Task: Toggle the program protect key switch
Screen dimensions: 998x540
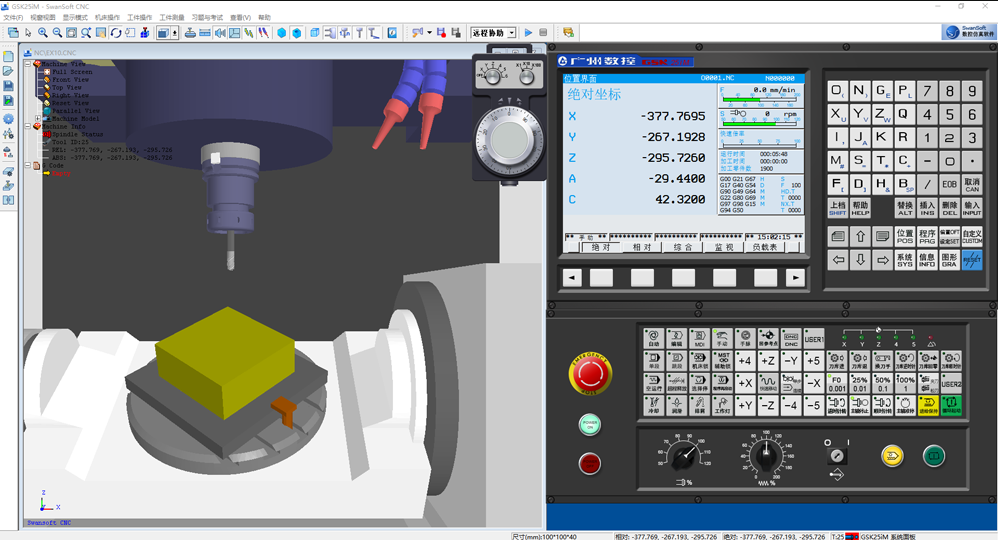Action: click(x=836, y=455)
